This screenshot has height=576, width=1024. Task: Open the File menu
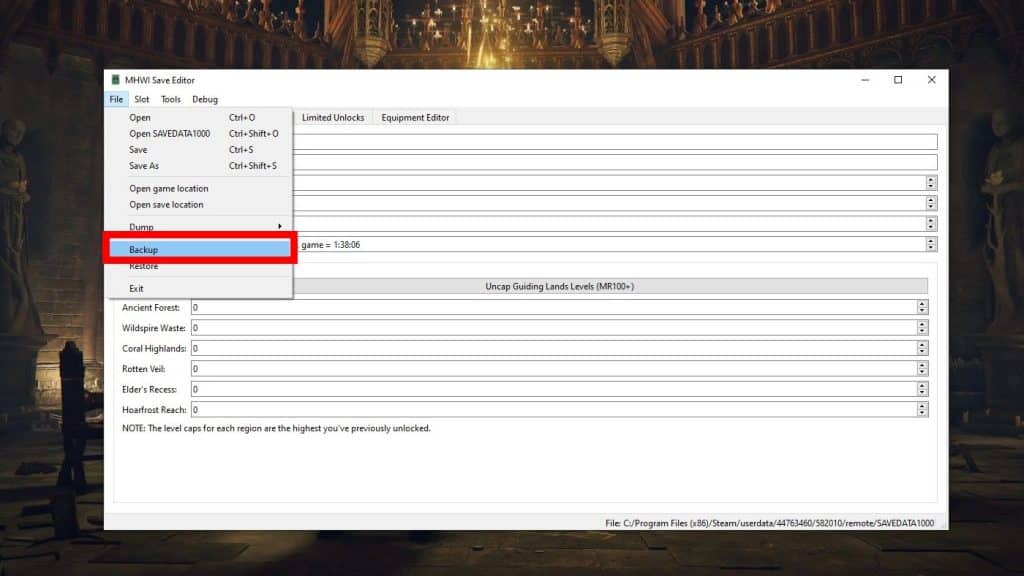tap(116, 99)
